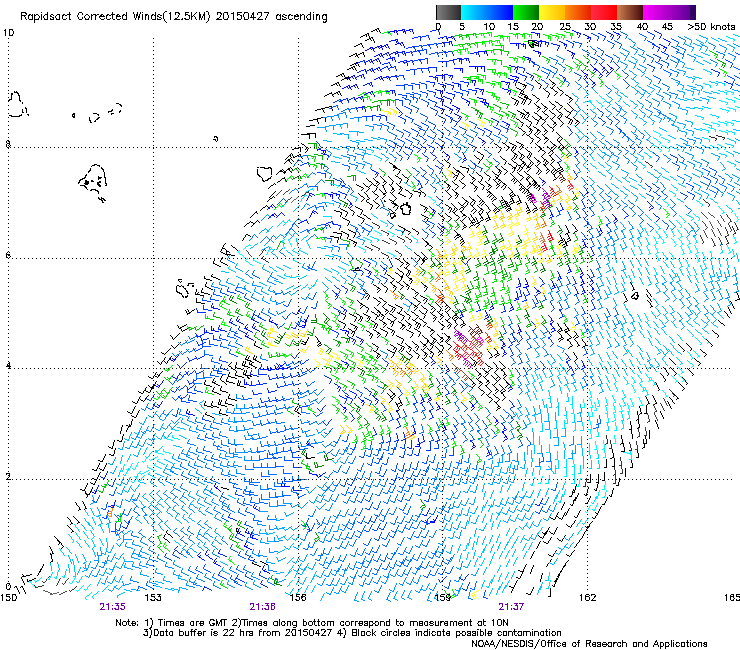Click the cyan-blue 5-15 knots legend gradient
This screenshot has width=740, height=650.
coord(487,12)
